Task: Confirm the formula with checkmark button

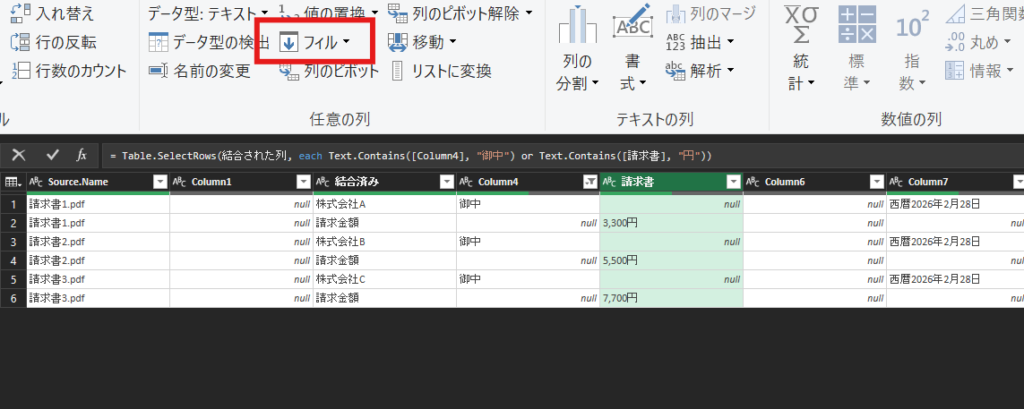Action: coord(52,155)
